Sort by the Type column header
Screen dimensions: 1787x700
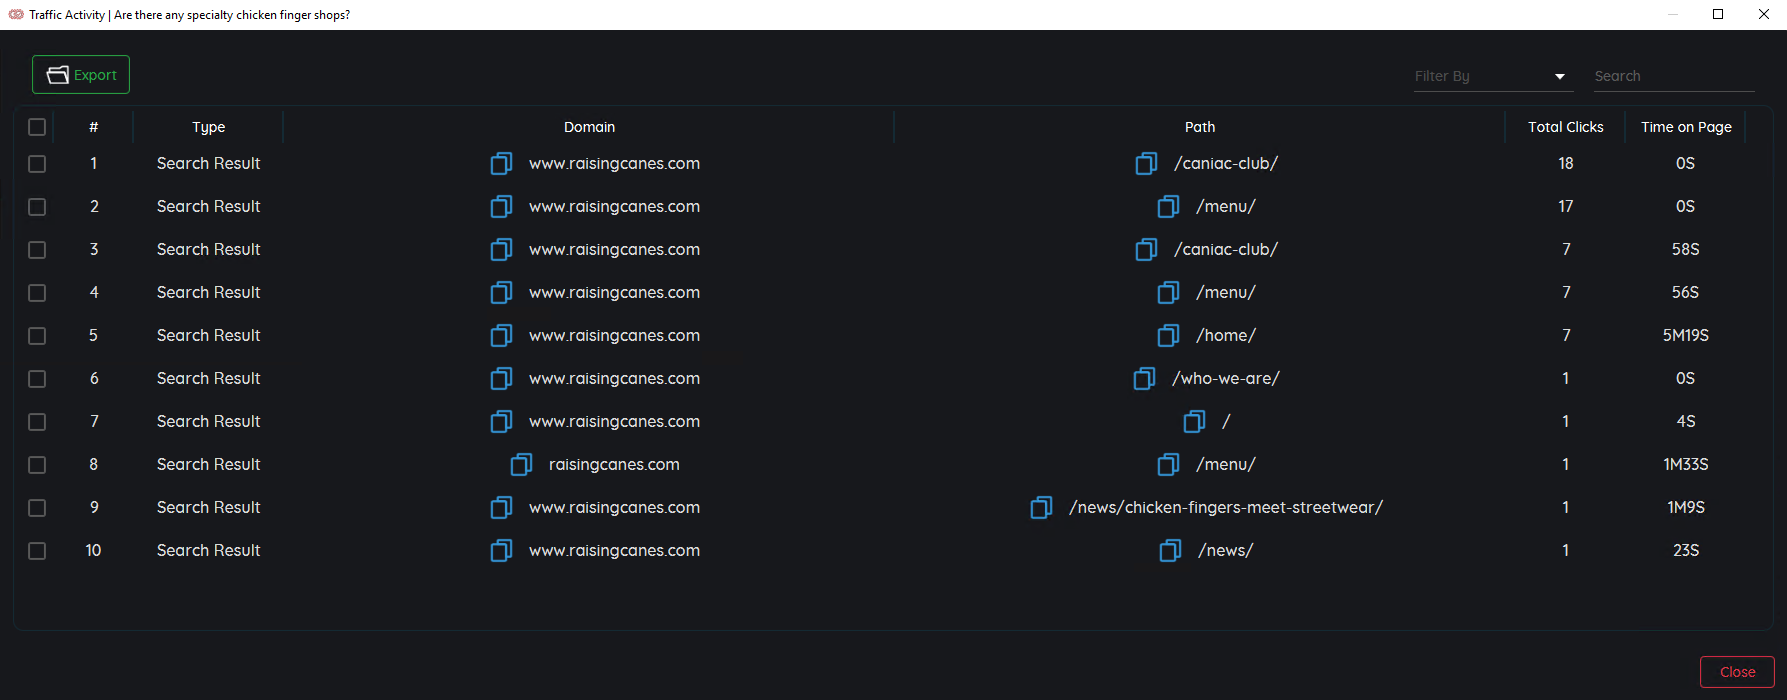[x=208, y=127]
